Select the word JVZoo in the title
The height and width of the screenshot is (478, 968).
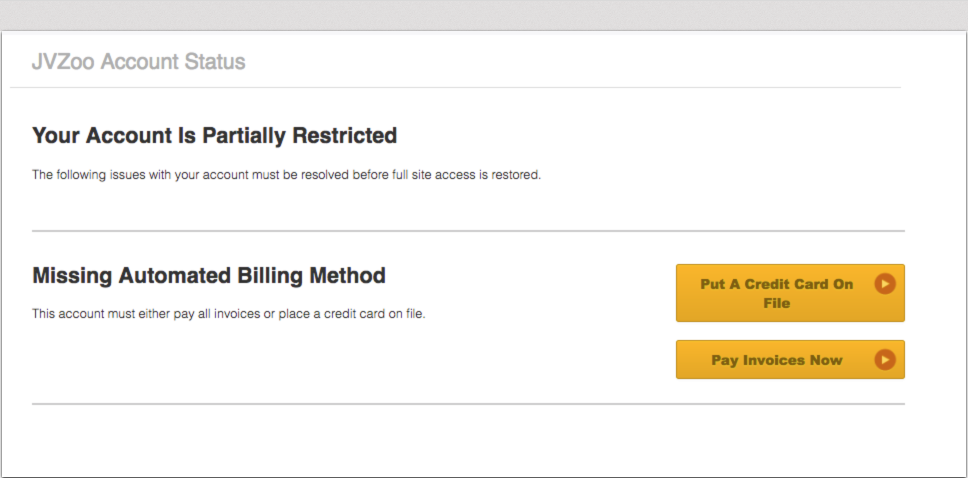[63, 62]
